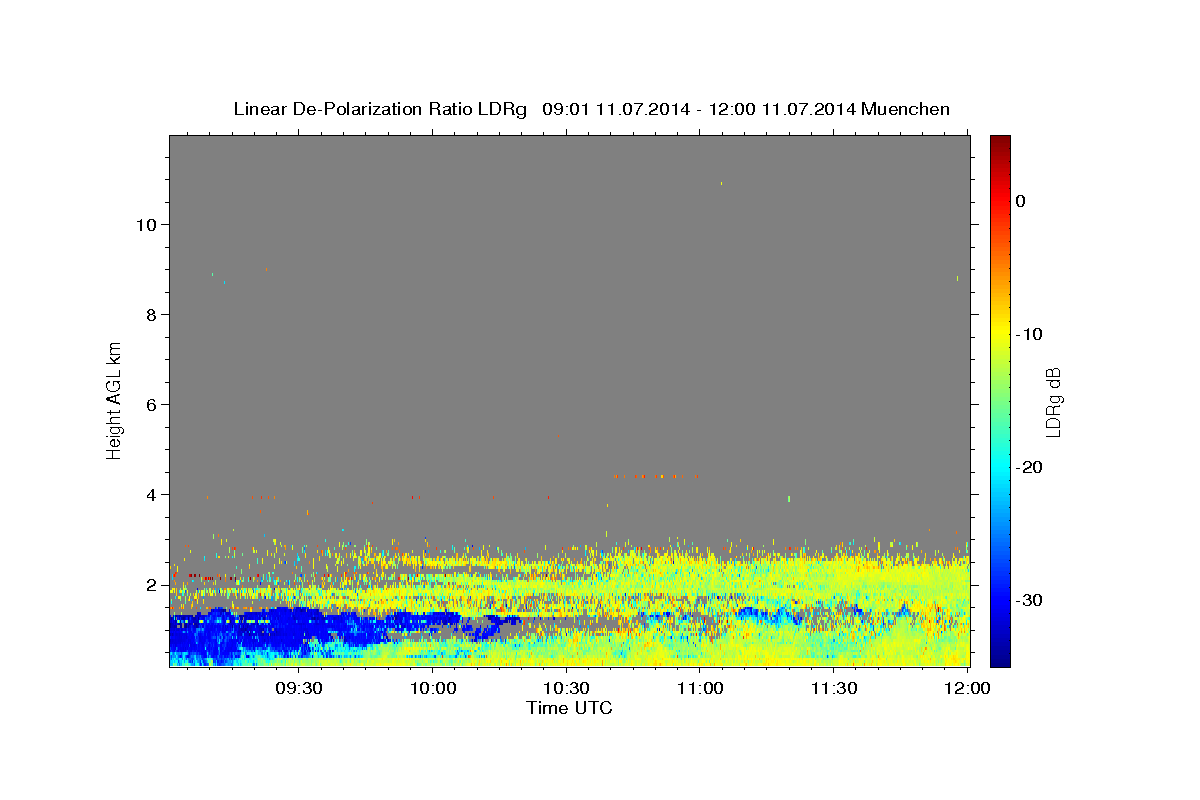The image size is (1200, 800).
Task: Click the start date '09:01 11.07.2014' in title
Action: tap(615, 109)
